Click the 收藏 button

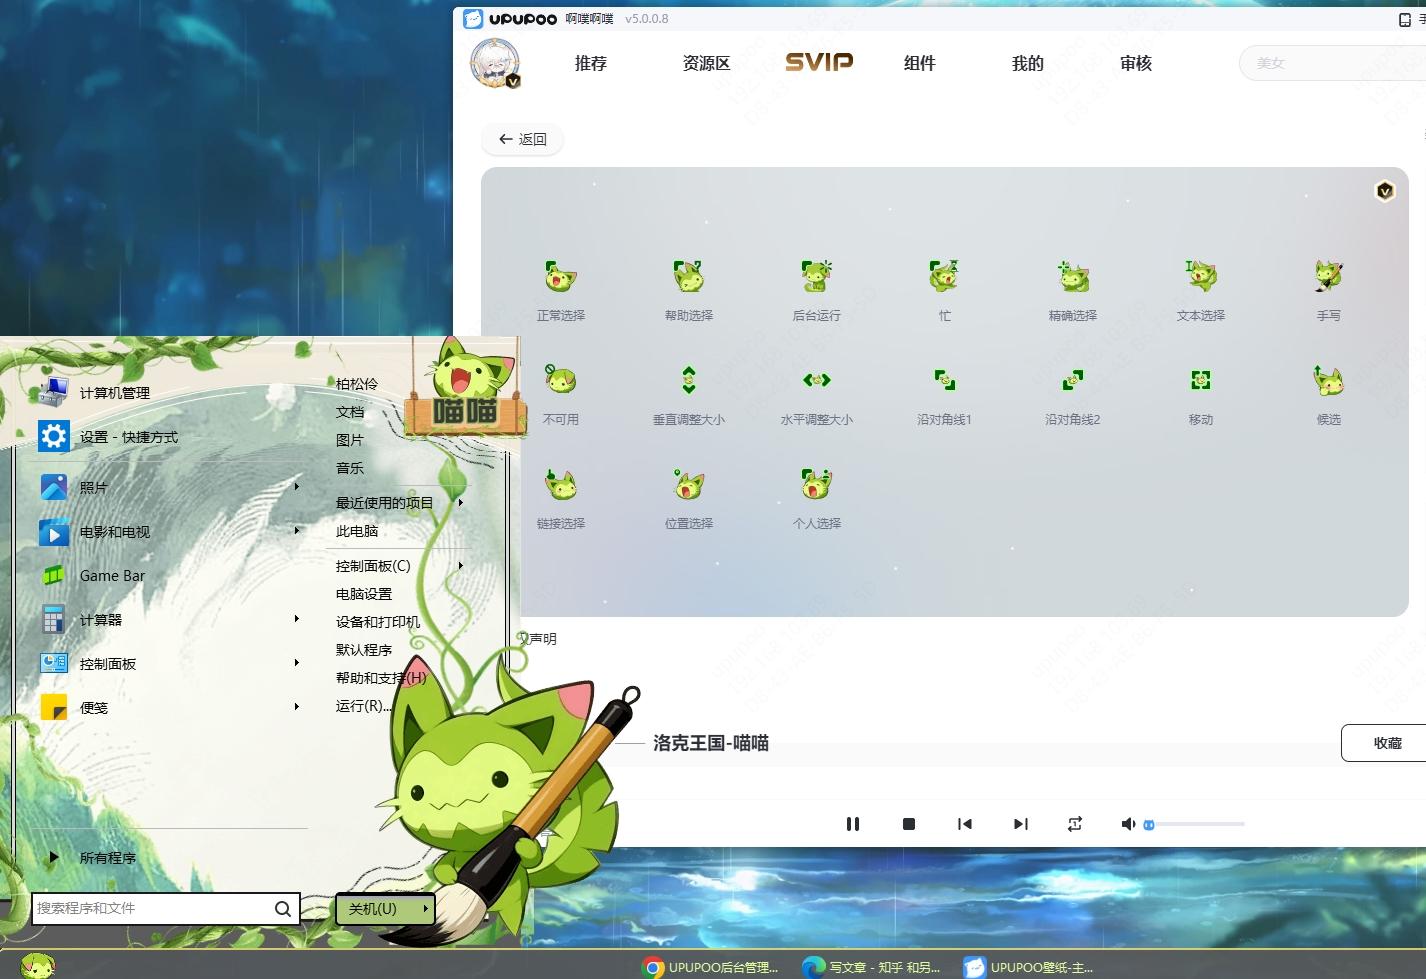[1384, 743]
